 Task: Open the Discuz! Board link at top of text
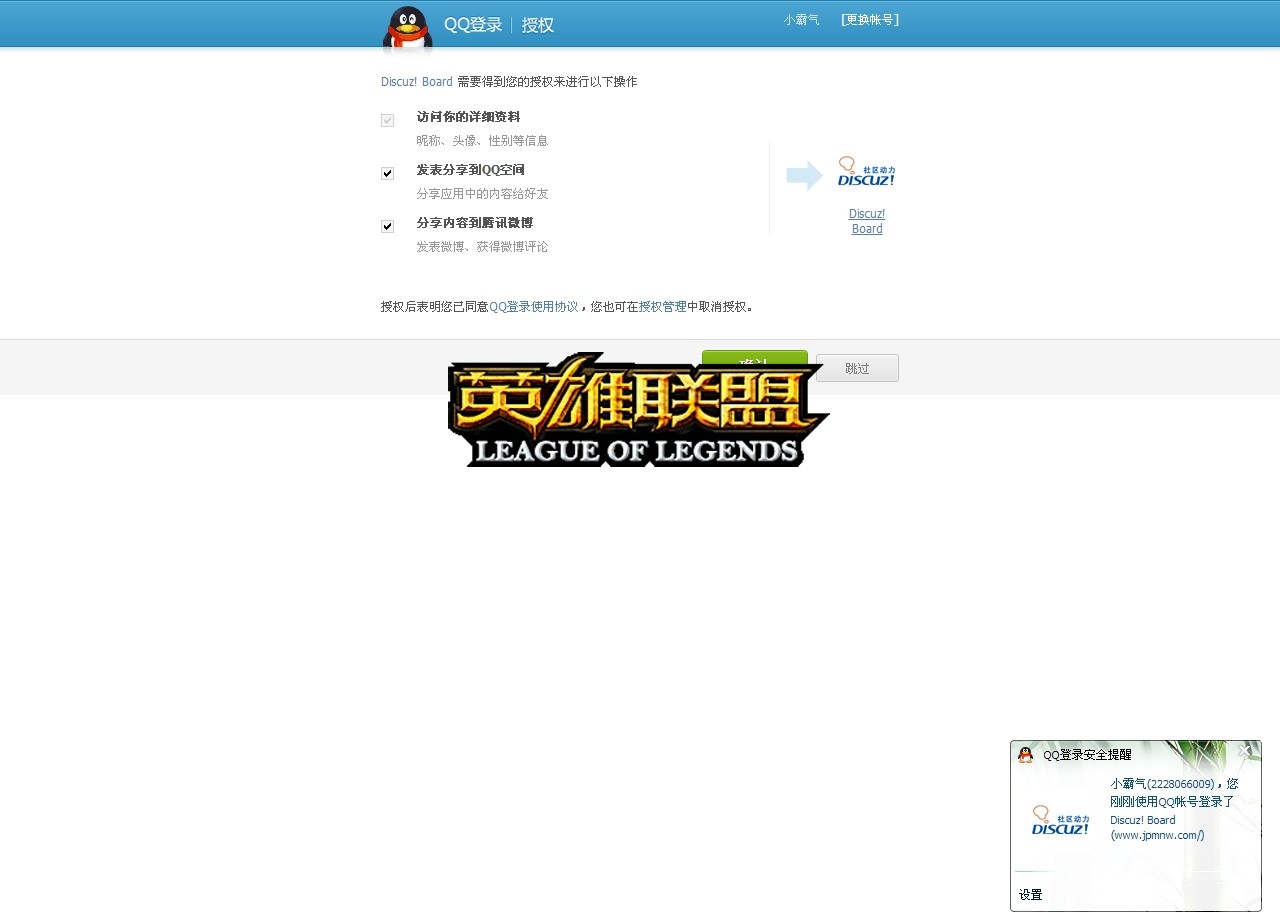[417, 82]
